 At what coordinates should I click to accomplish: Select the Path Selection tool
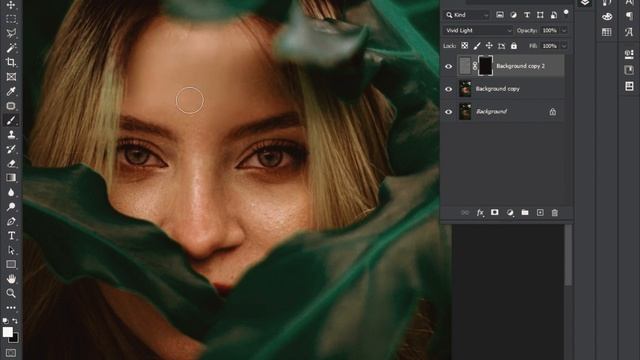coord(11,250)
